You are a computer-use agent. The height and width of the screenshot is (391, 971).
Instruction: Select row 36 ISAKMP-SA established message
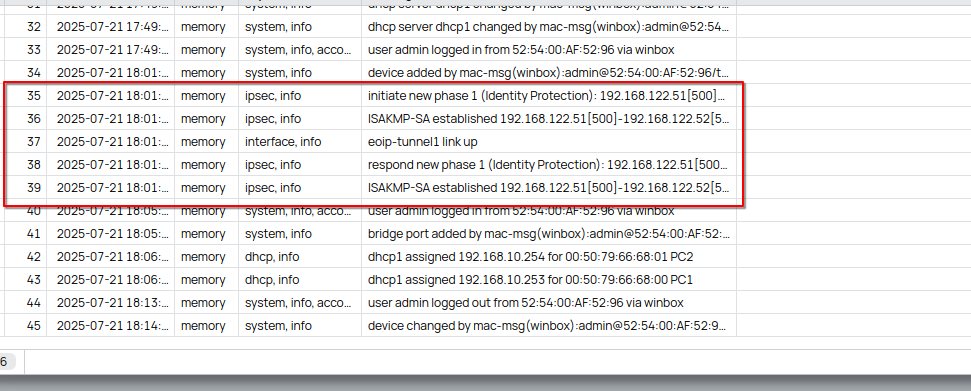coord(548,119)
